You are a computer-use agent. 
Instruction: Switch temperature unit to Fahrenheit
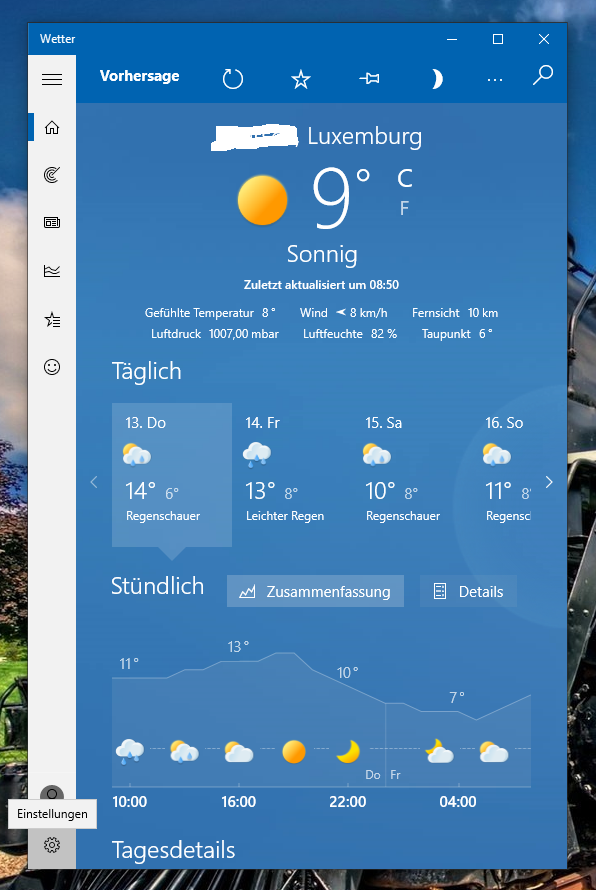[x=404, y=209]
